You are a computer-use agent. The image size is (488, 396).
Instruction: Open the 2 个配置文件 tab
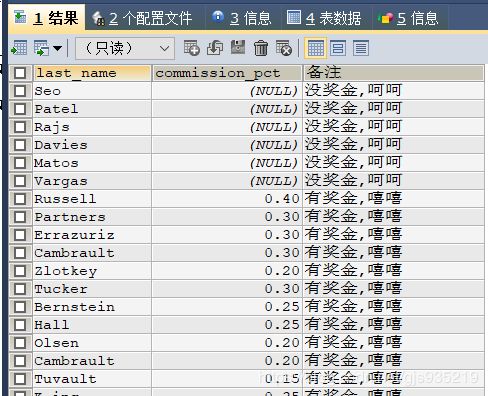[x=142, y=18]
